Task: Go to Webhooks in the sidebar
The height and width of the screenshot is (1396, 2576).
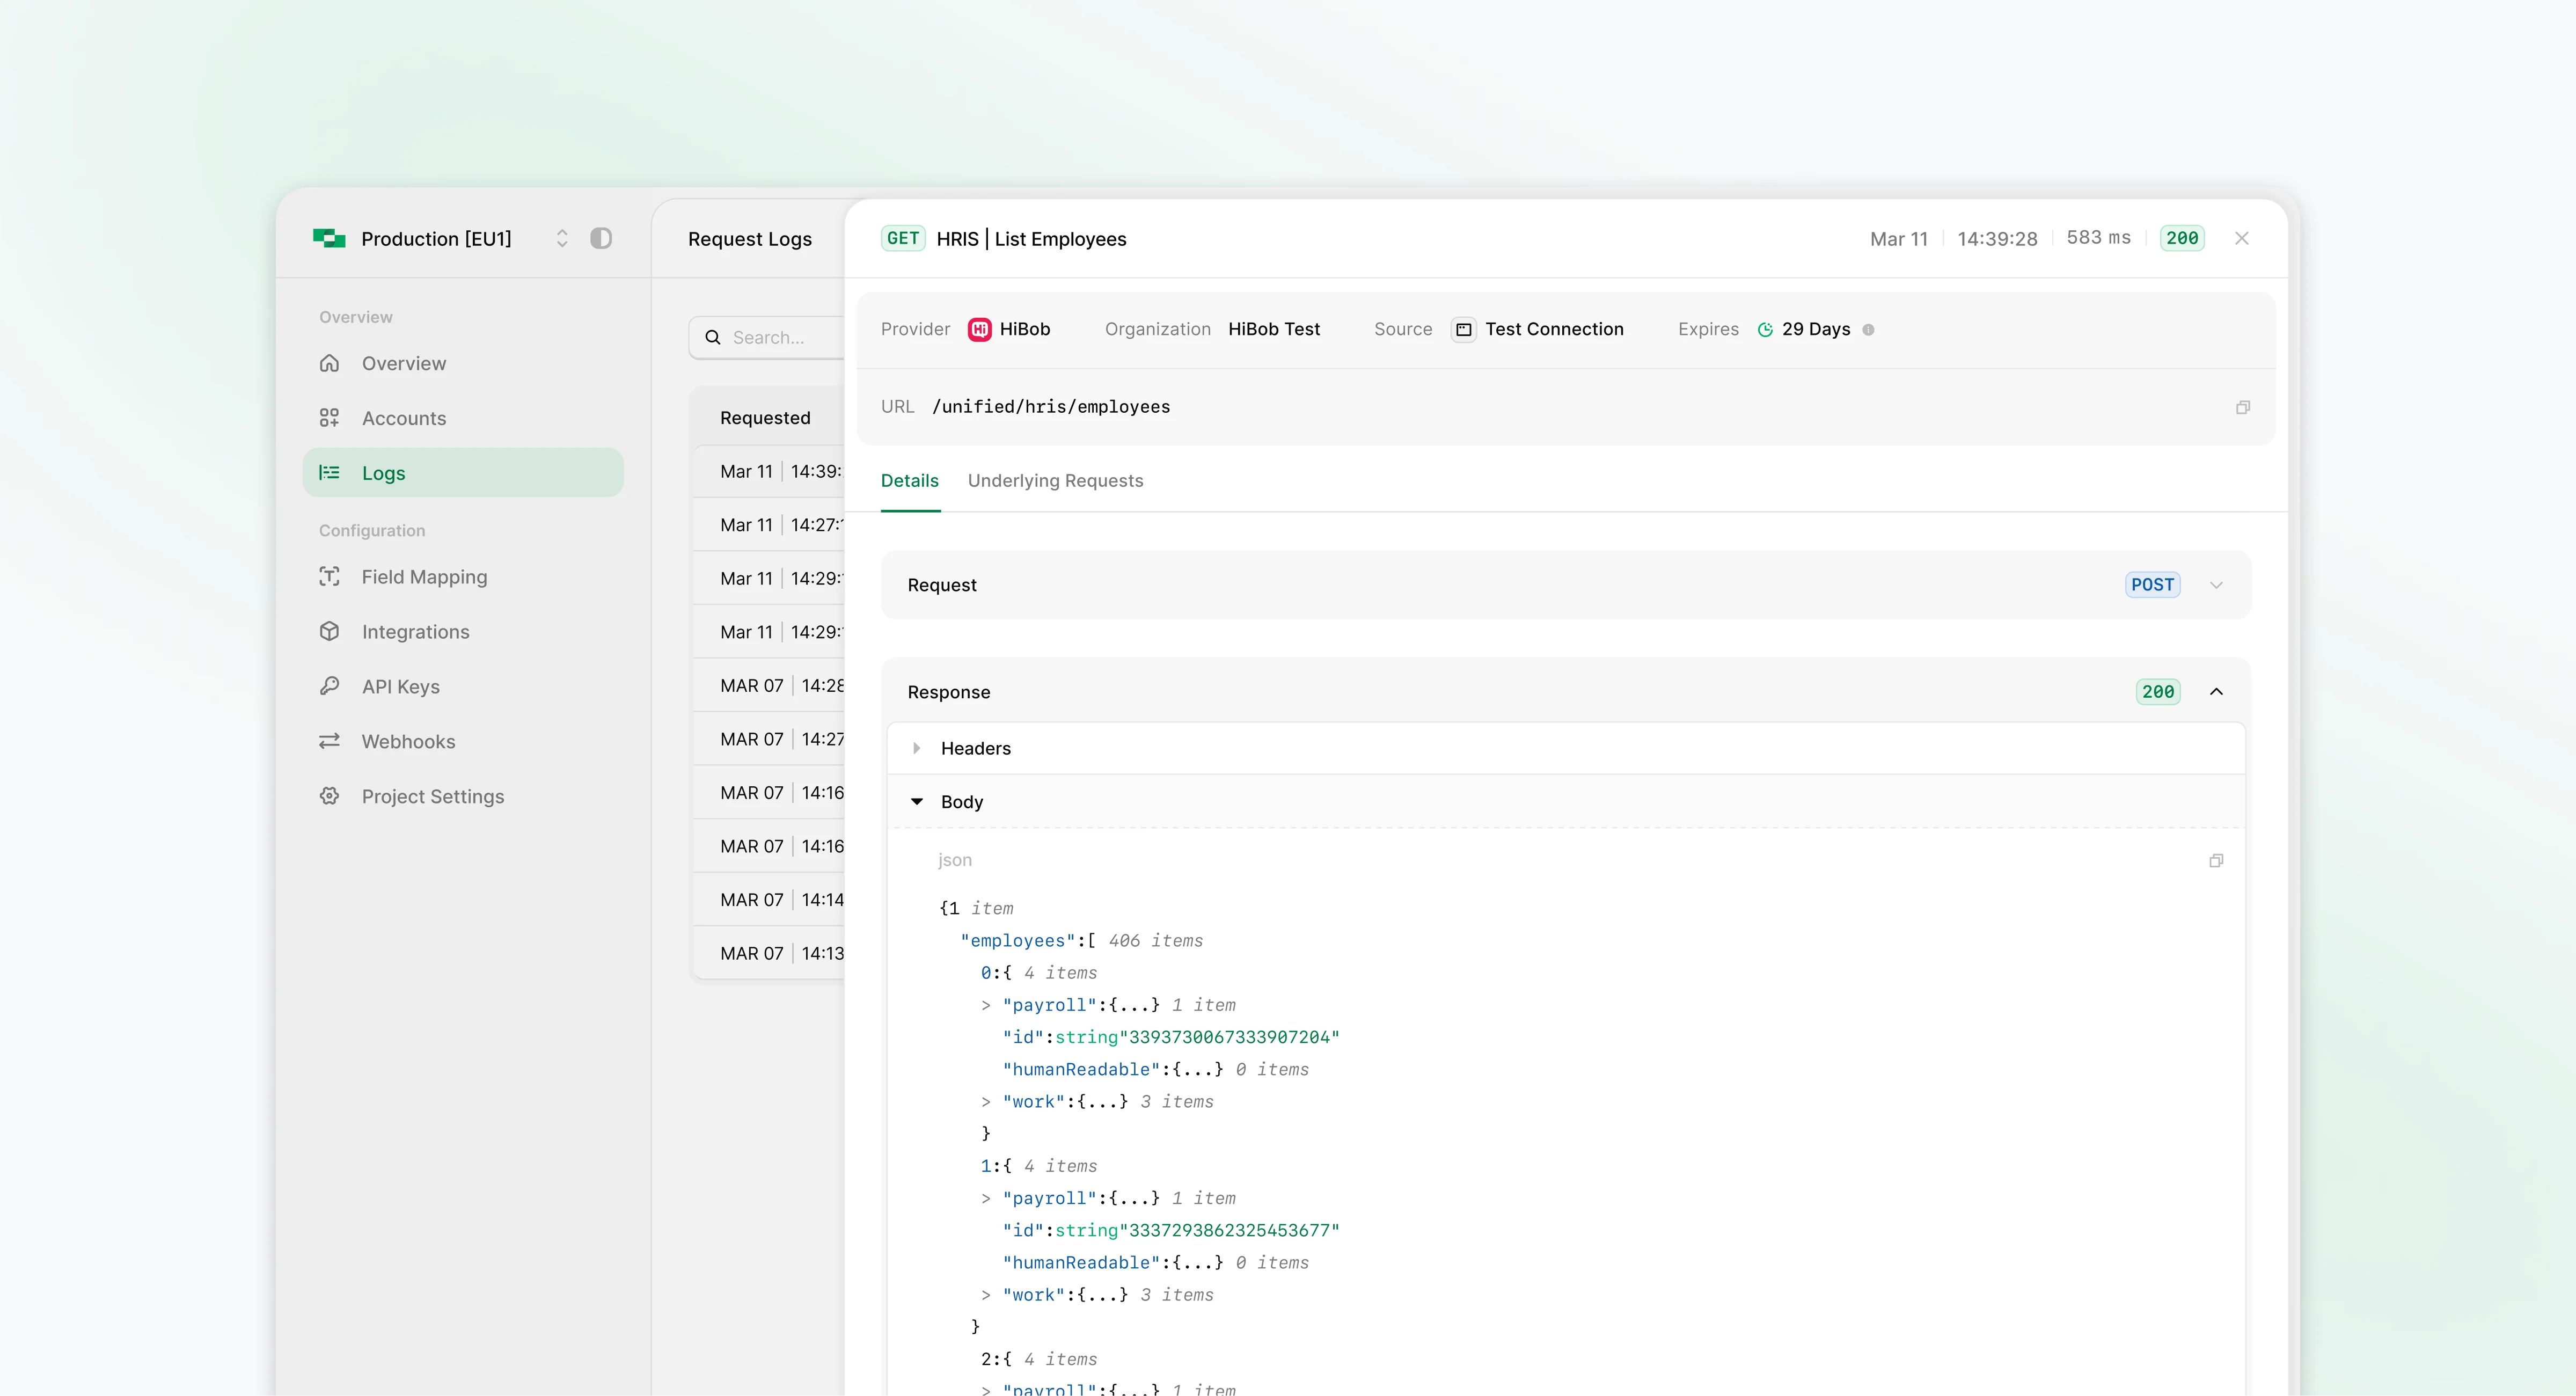Action: (408, 742)
